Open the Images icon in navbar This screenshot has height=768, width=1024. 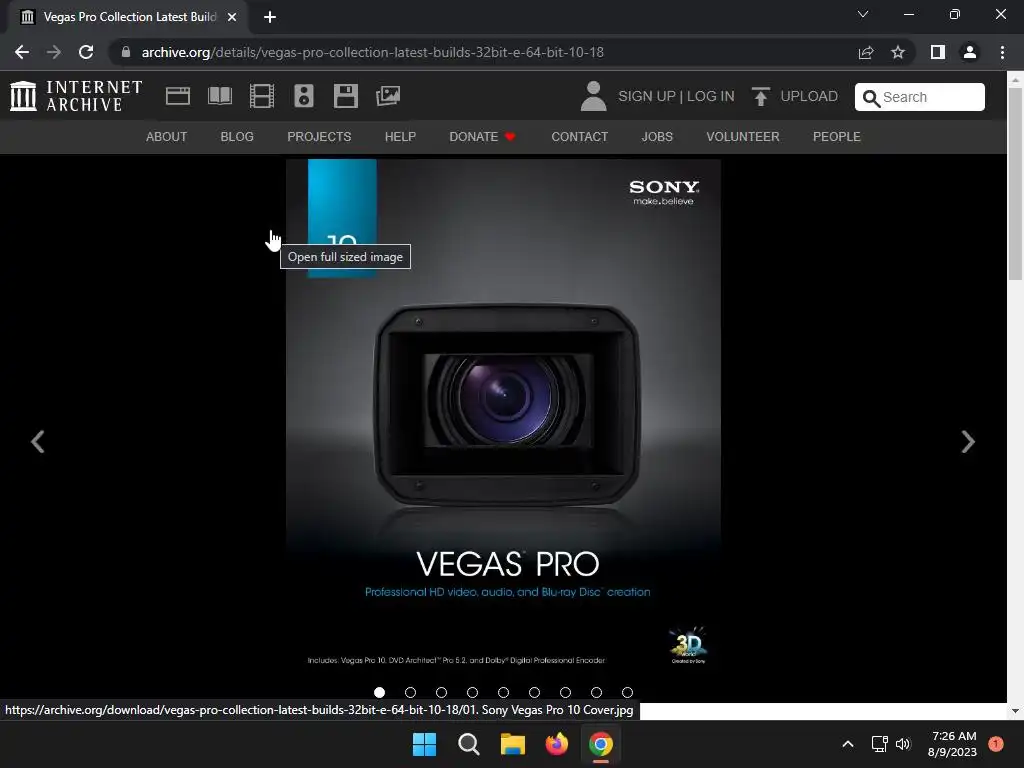click(x=388, y=96)
